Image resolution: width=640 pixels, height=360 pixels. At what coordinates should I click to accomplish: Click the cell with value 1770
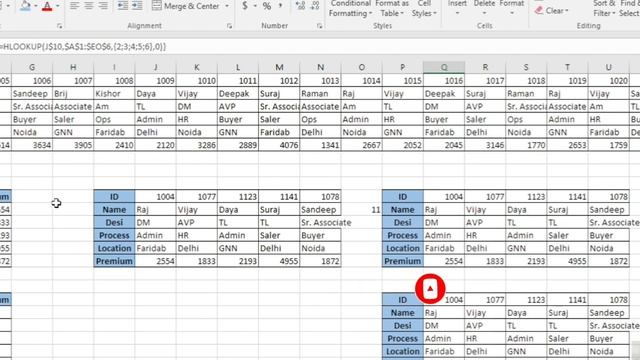[527, 145]
